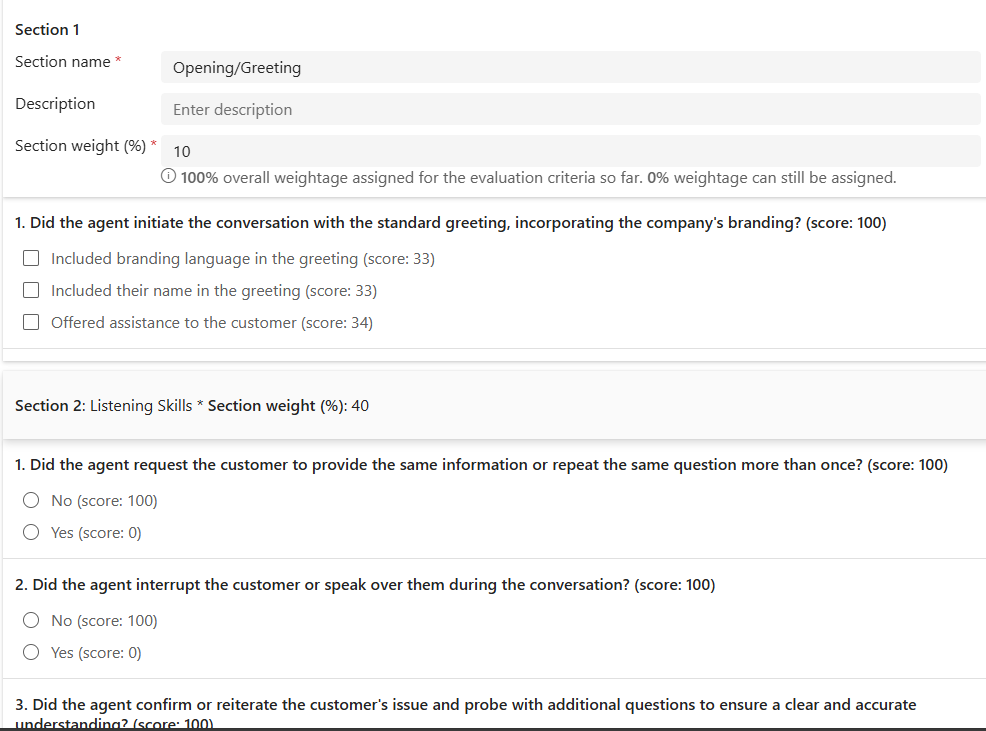Click the standard greeting question text
986x731 pixels.
[450, 223]
